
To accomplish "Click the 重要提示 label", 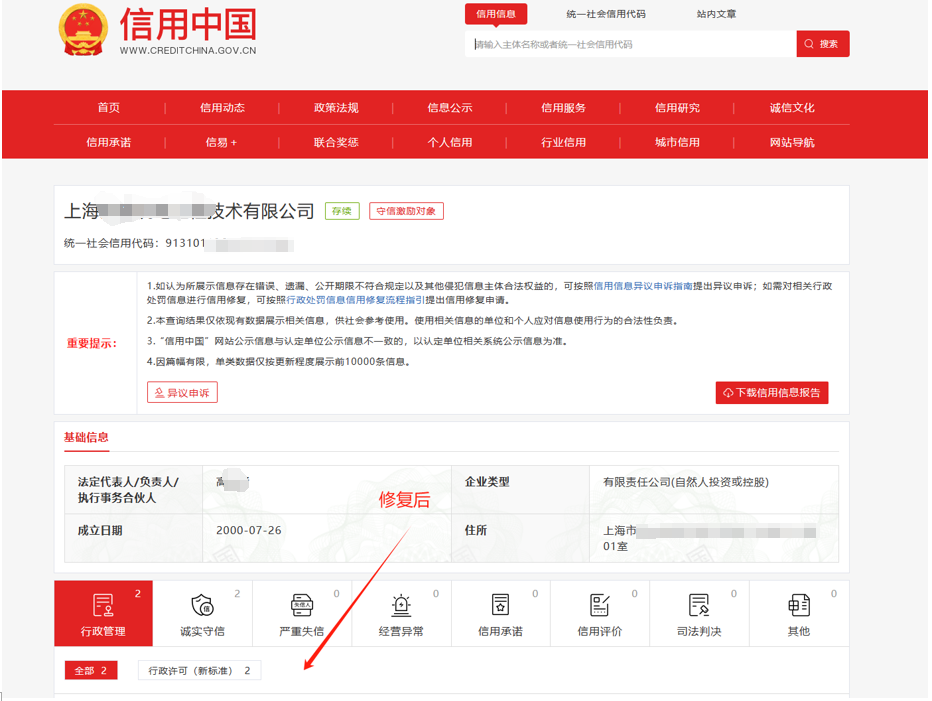I will tap(92, 343).
